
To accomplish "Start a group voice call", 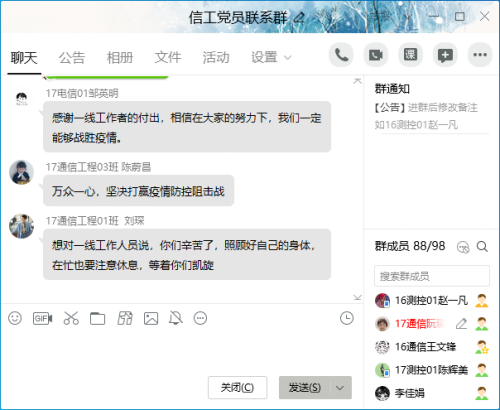I will (341, 55).
